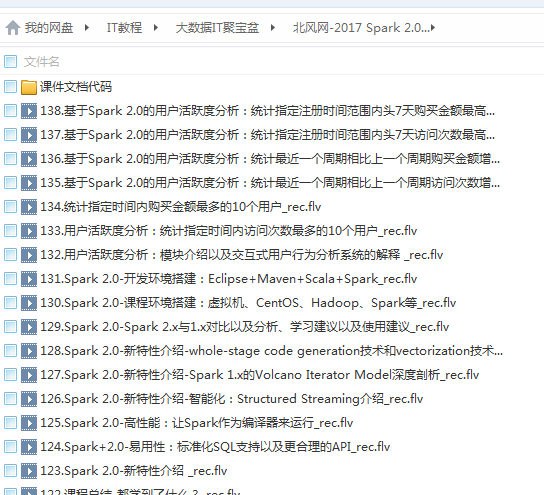Check the box for file 124
The width and height of the screenshot is (544, 495).
pos(10,447)
